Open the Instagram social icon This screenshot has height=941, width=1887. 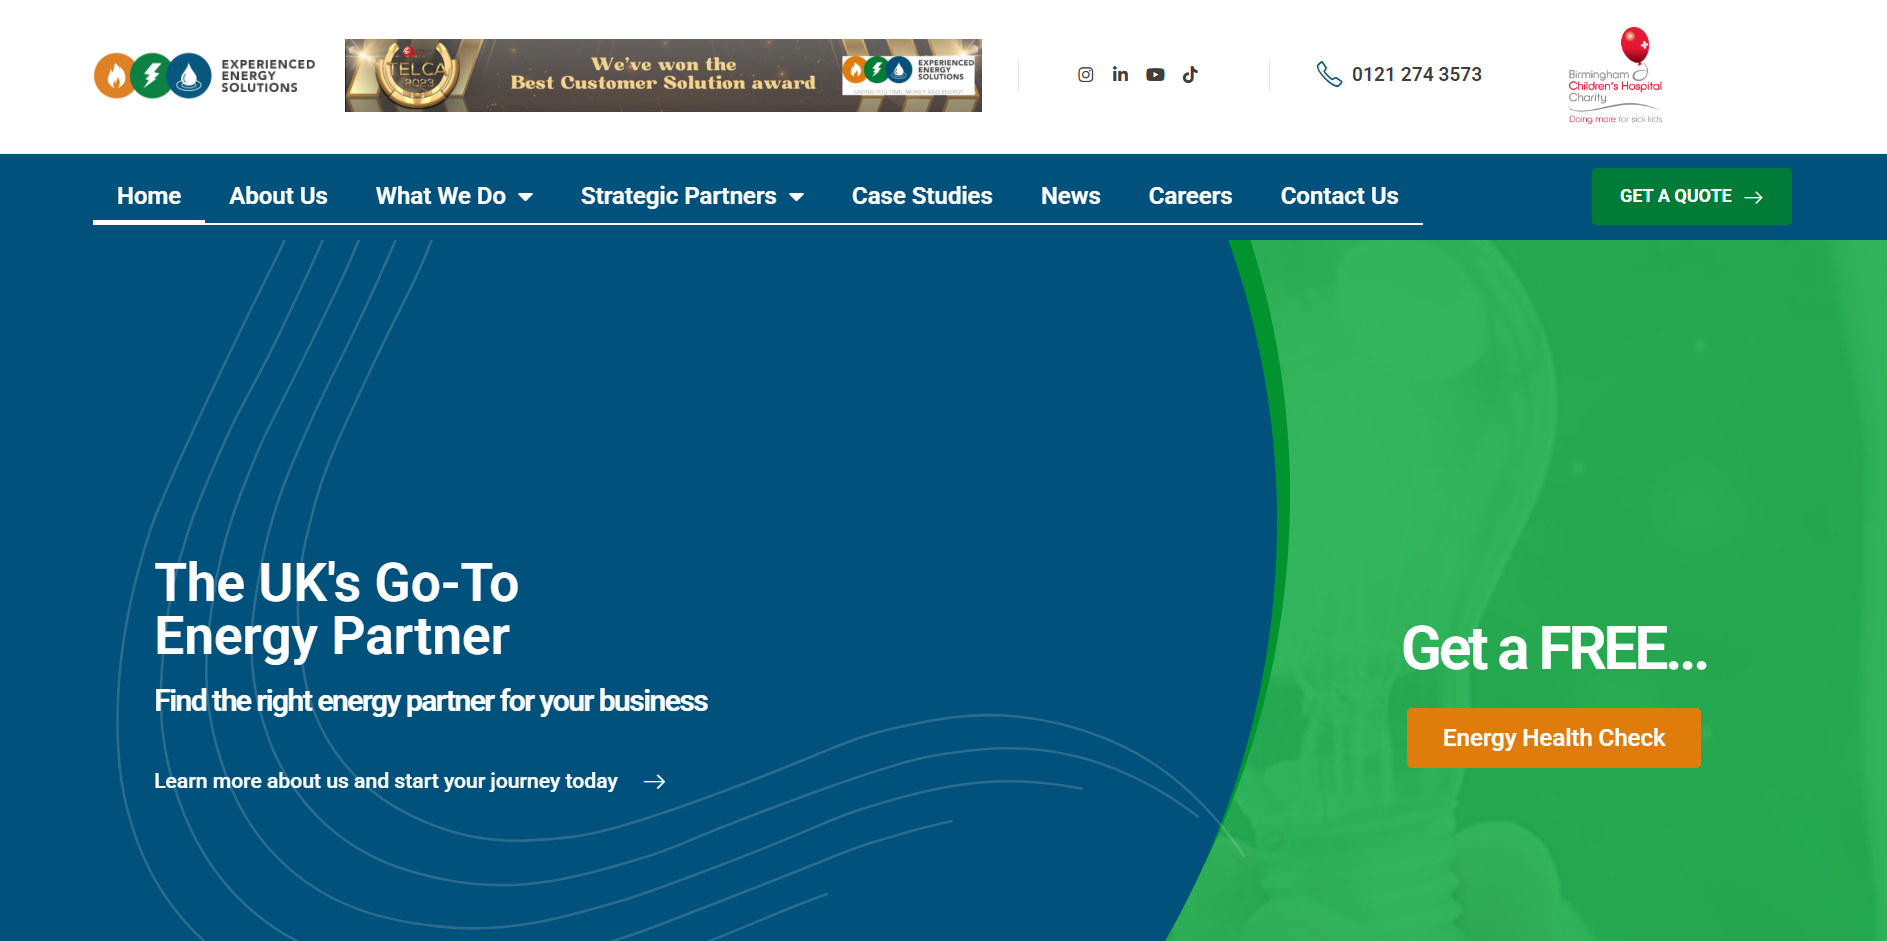click(x=1085, y=74)
